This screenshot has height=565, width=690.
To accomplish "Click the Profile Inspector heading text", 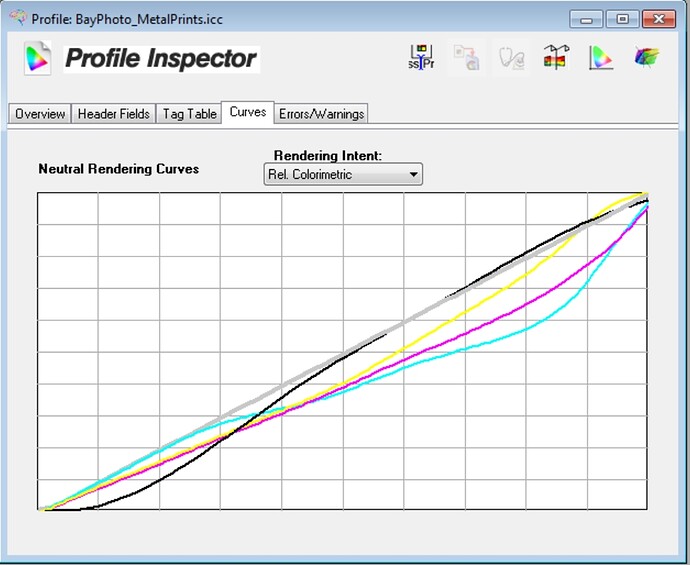I will coord(161,59).
